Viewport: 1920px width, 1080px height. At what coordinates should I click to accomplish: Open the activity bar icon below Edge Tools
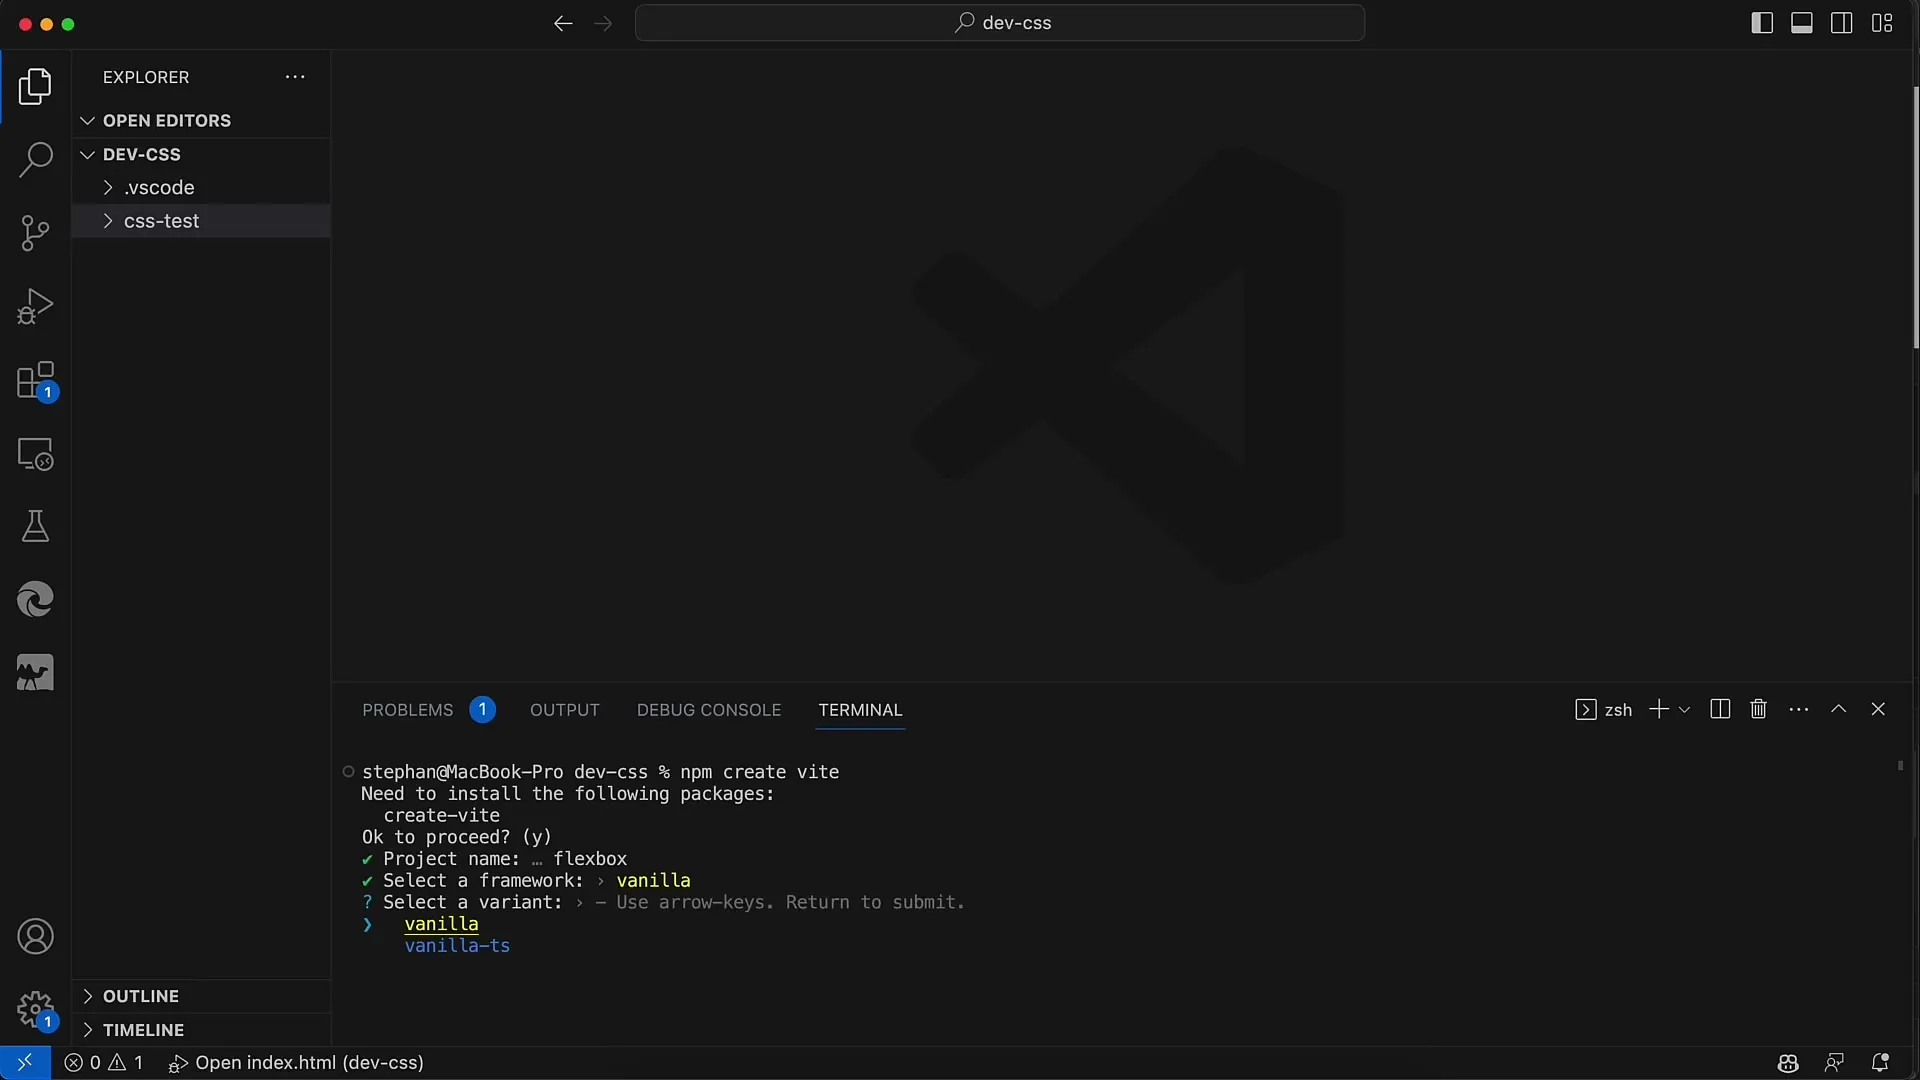click(x=35, y=673)
